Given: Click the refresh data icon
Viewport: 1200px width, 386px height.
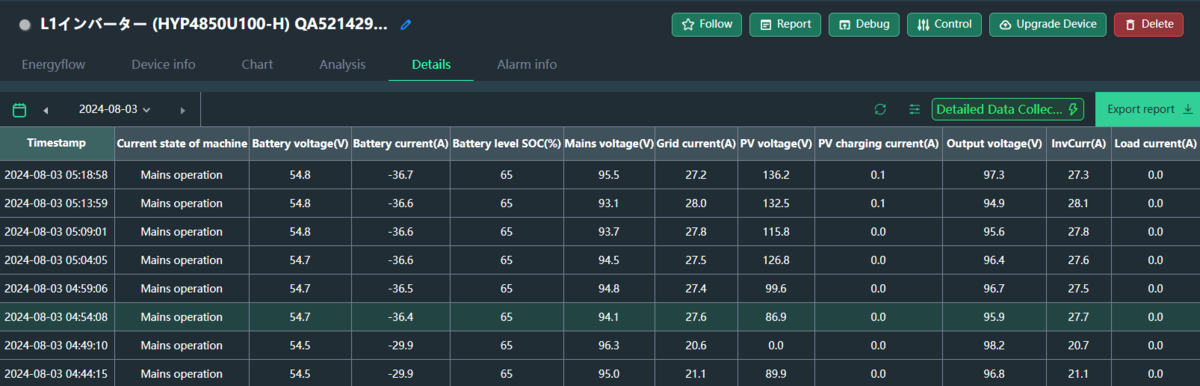Looking at the screenshot, I should pyautogui.click(x=880, y=109).
